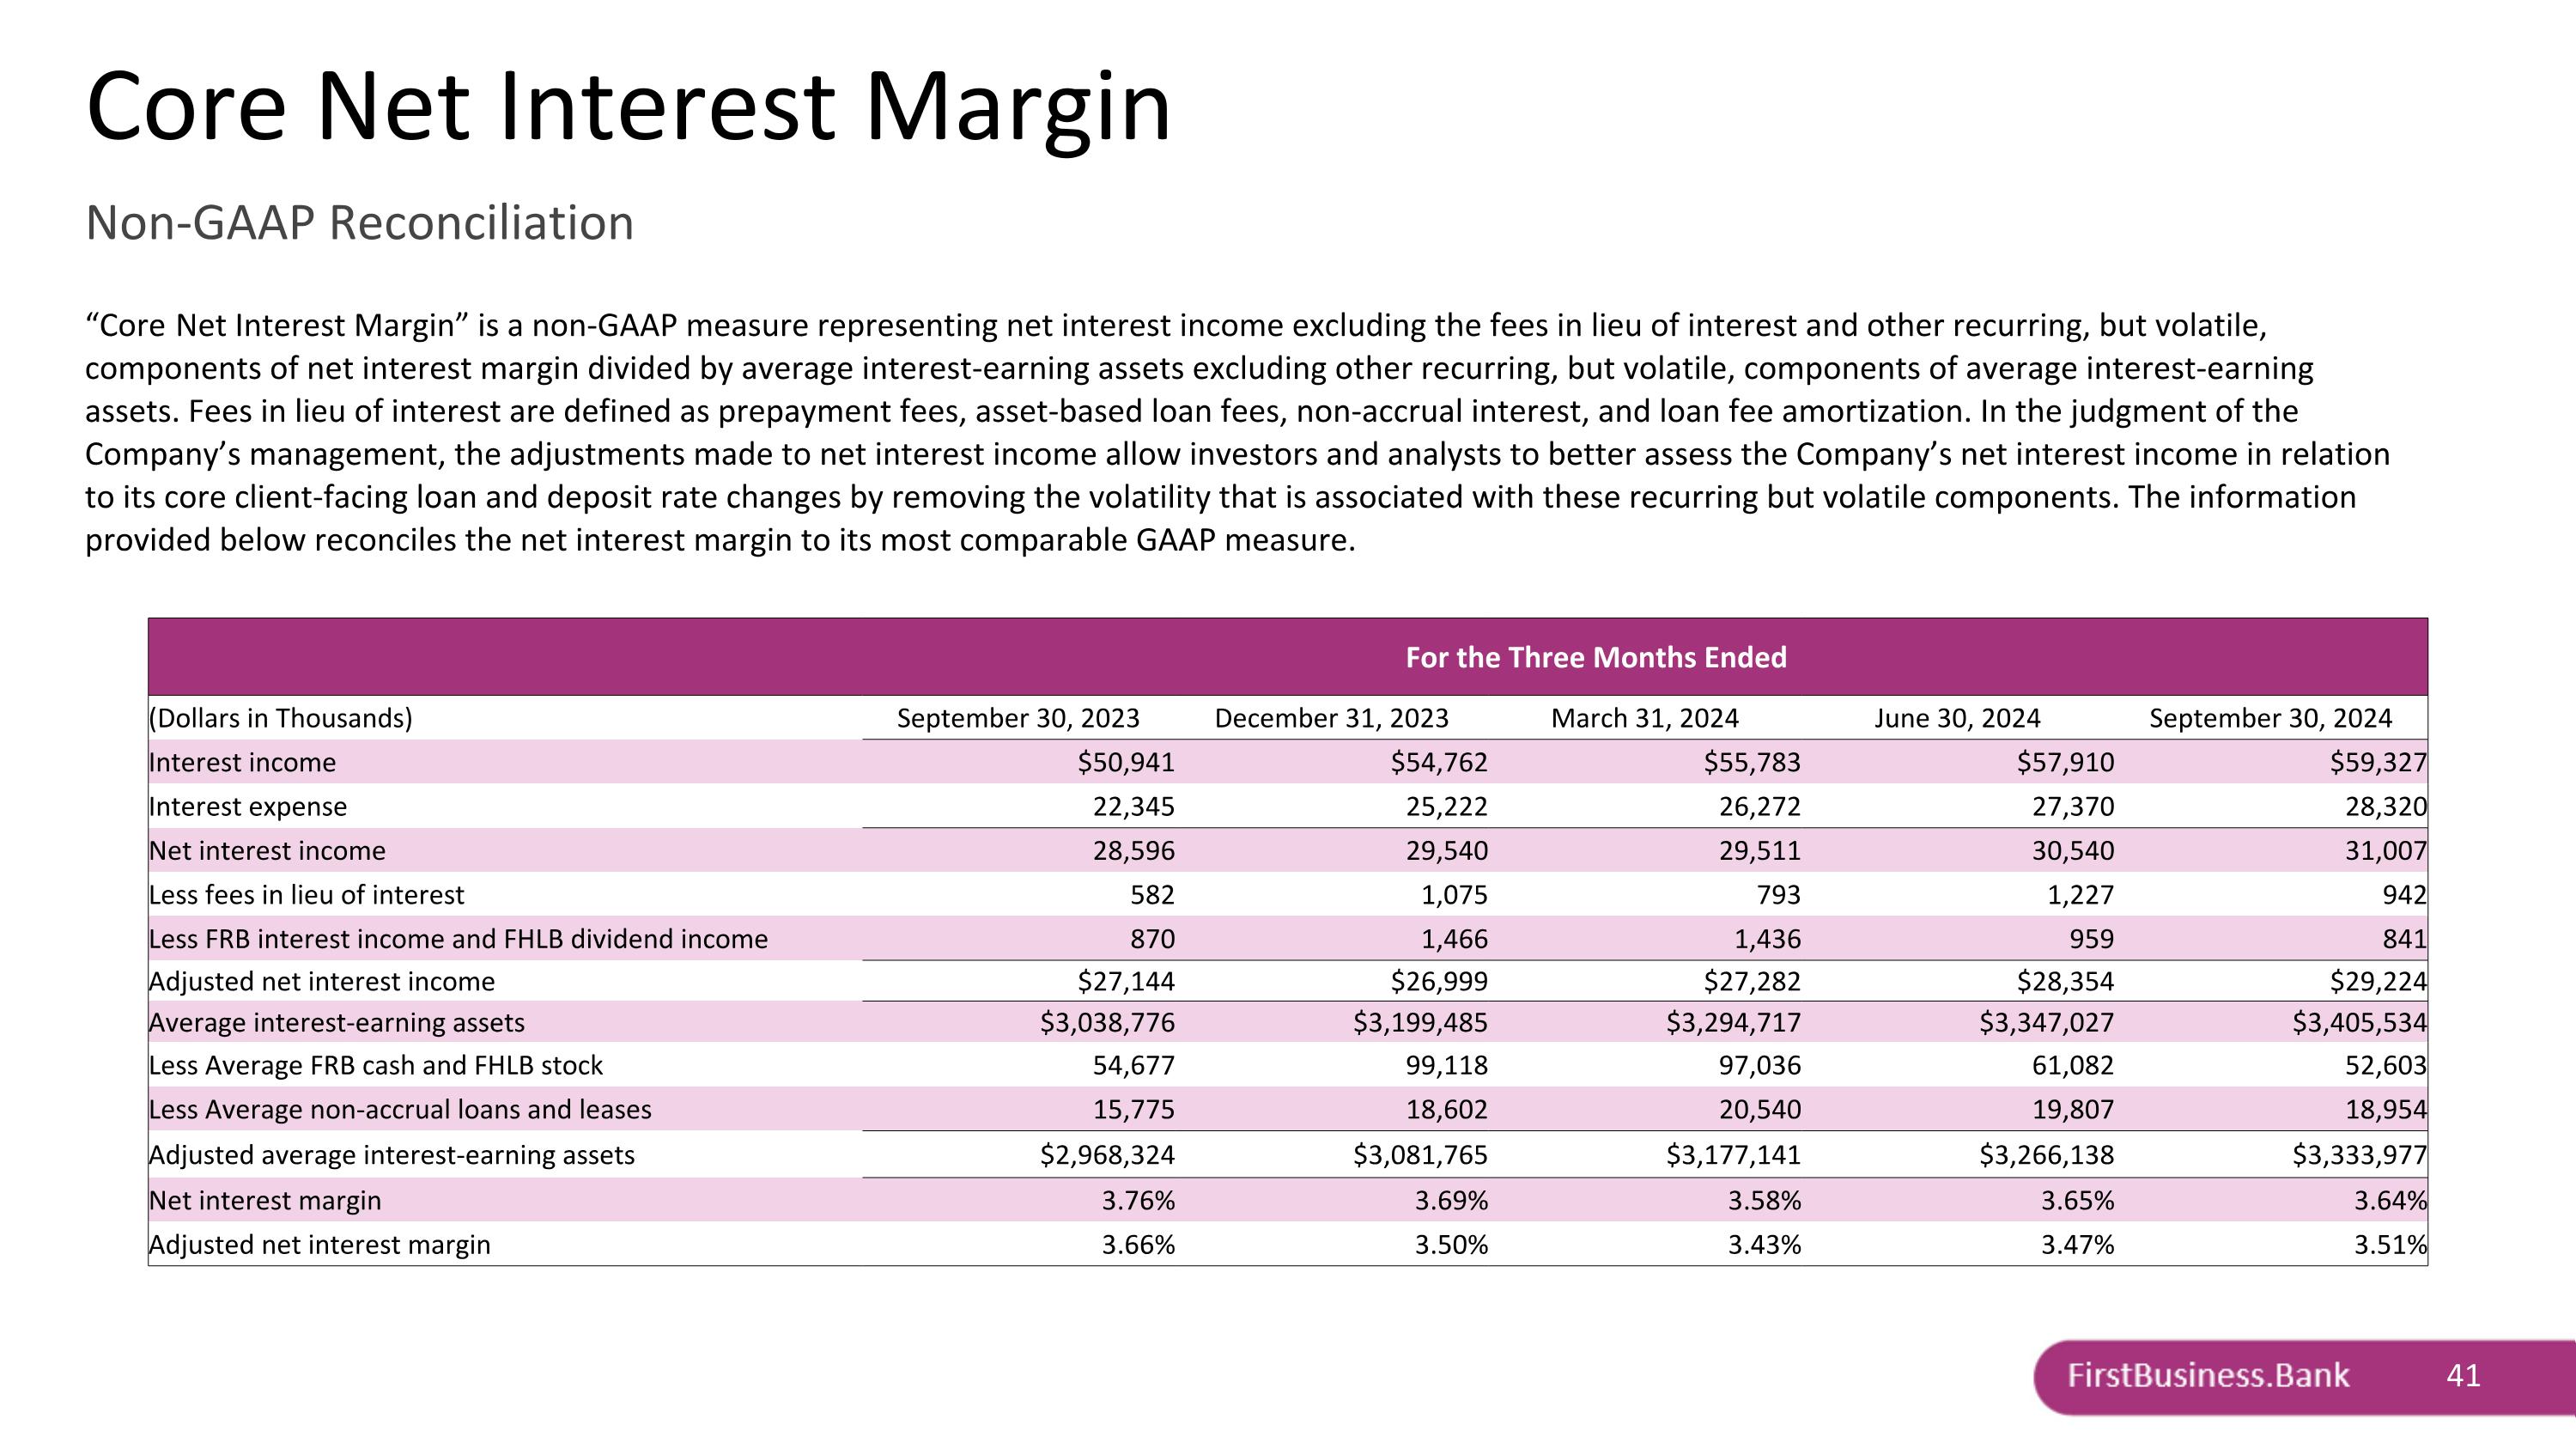Click the Average interest-earning assets row label

pos(336,1023)
